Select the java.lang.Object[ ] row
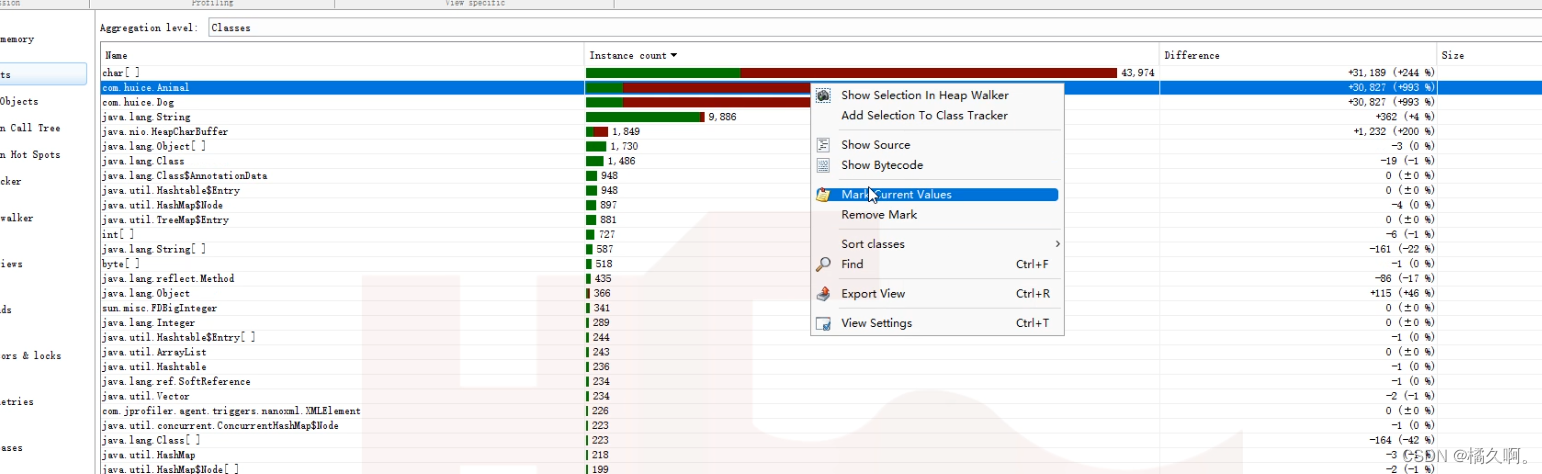The image size is (1542, 474). [821, 146]
